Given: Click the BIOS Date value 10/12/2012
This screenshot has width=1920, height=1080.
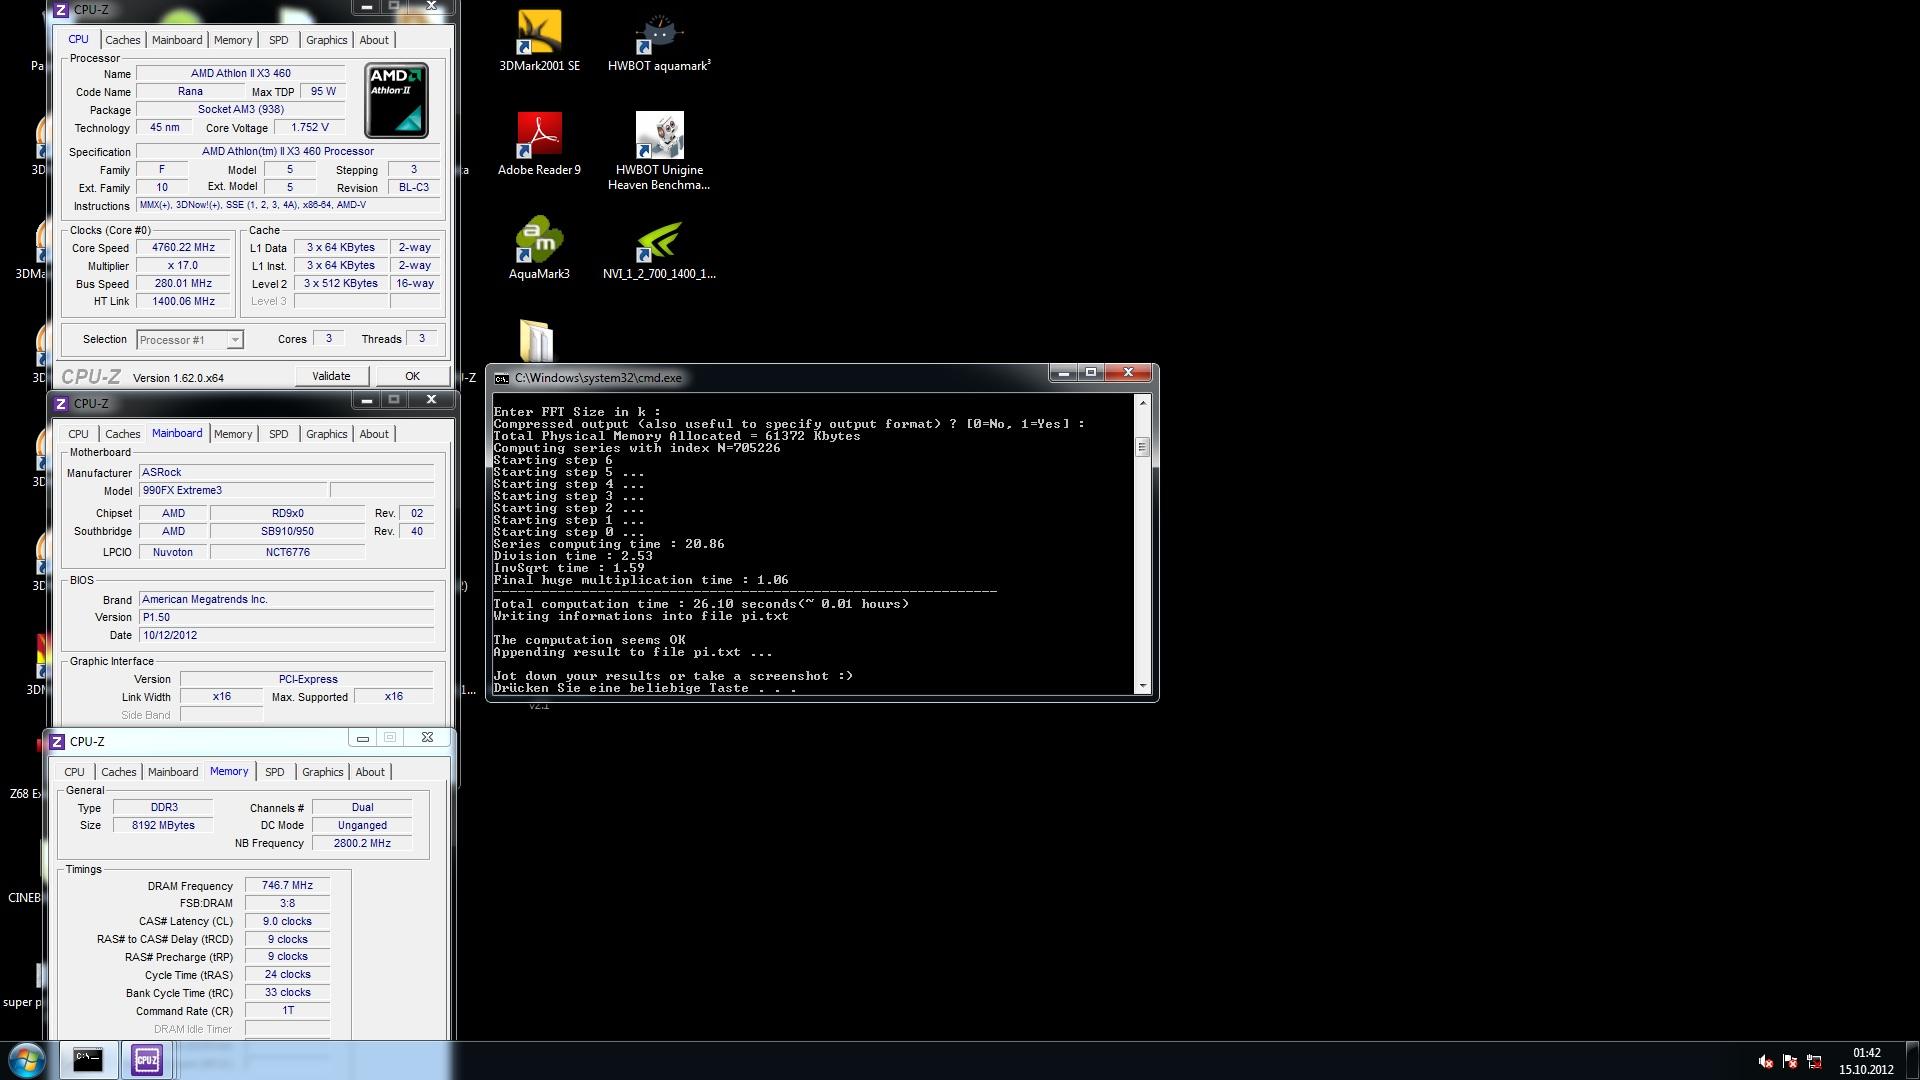Looking at the screenshot, I should tap(286, 636).
